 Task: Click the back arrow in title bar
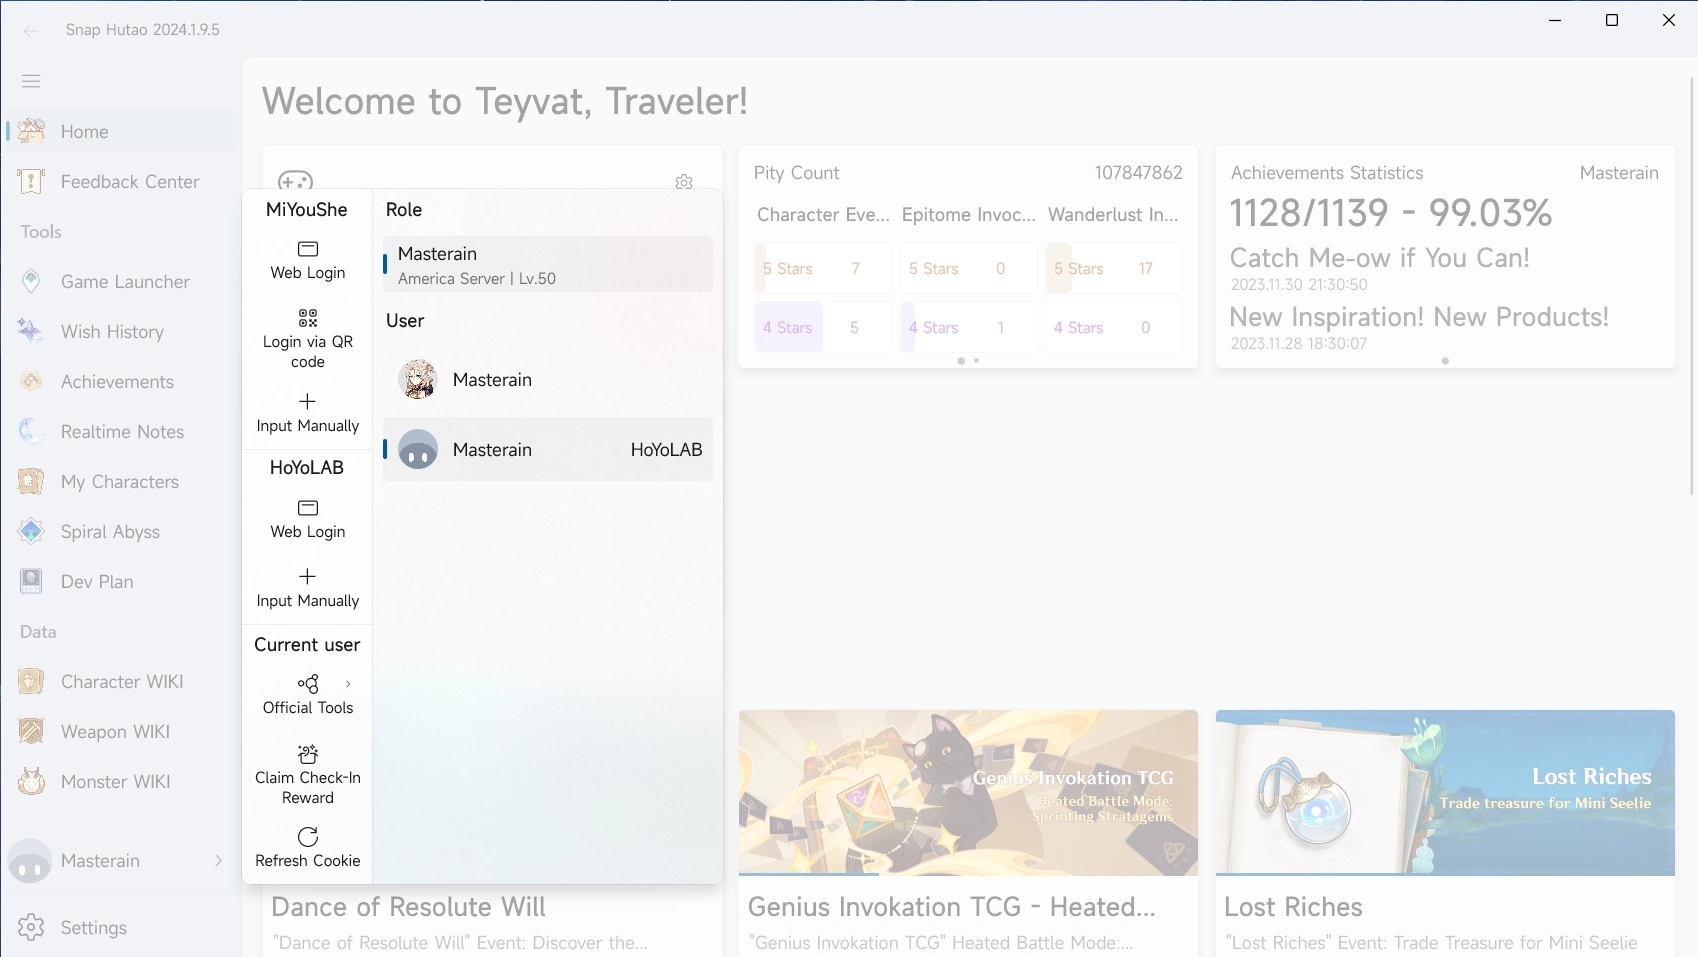coord(31,30)
